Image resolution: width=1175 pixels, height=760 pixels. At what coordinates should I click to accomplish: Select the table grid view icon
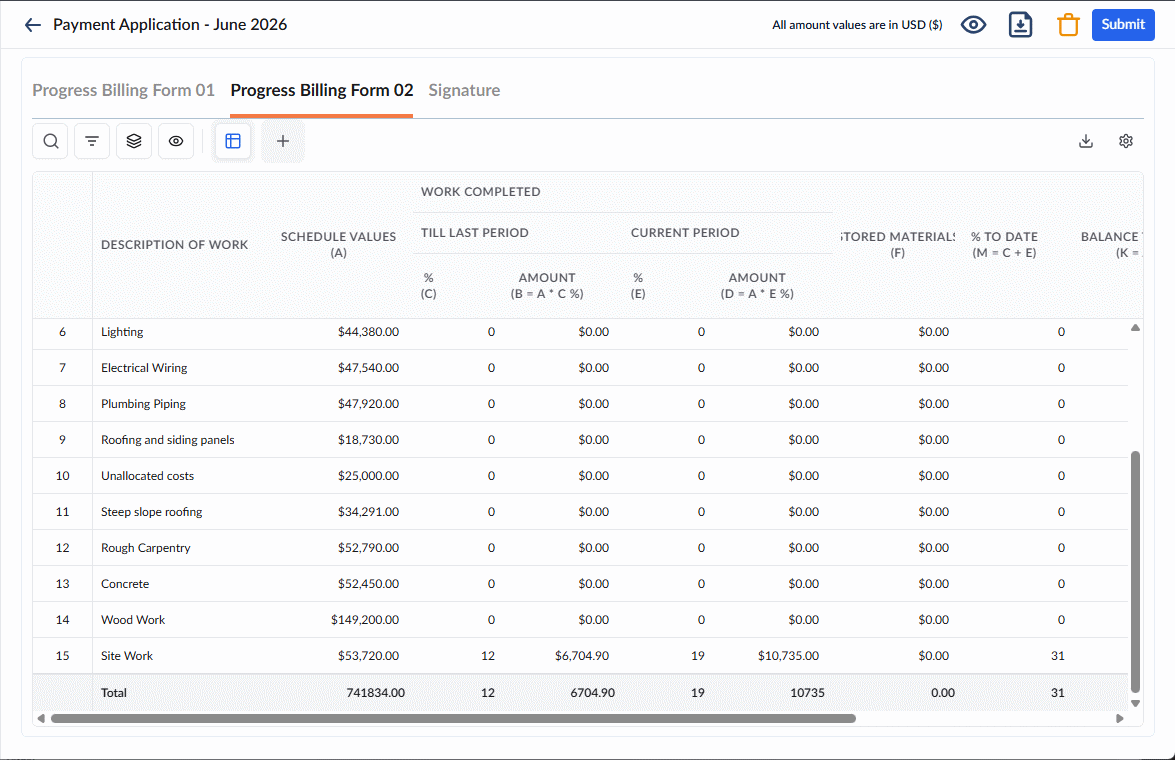233,141
